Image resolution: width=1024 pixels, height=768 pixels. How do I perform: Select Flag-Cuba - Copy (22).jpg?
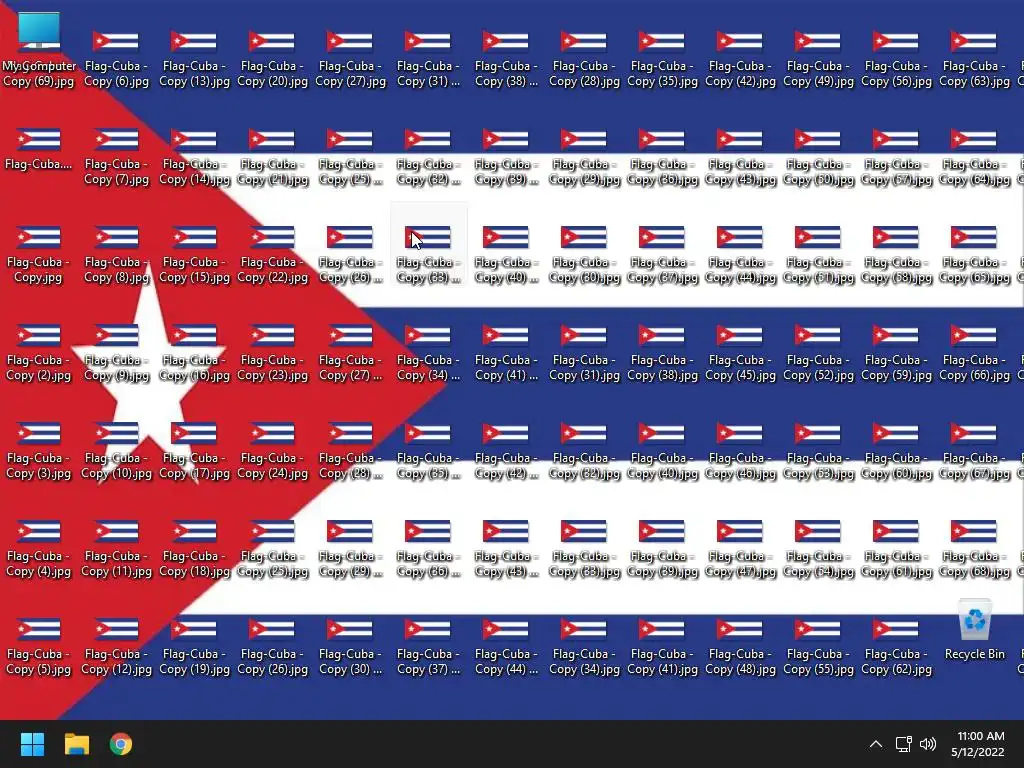click(272, 255)
